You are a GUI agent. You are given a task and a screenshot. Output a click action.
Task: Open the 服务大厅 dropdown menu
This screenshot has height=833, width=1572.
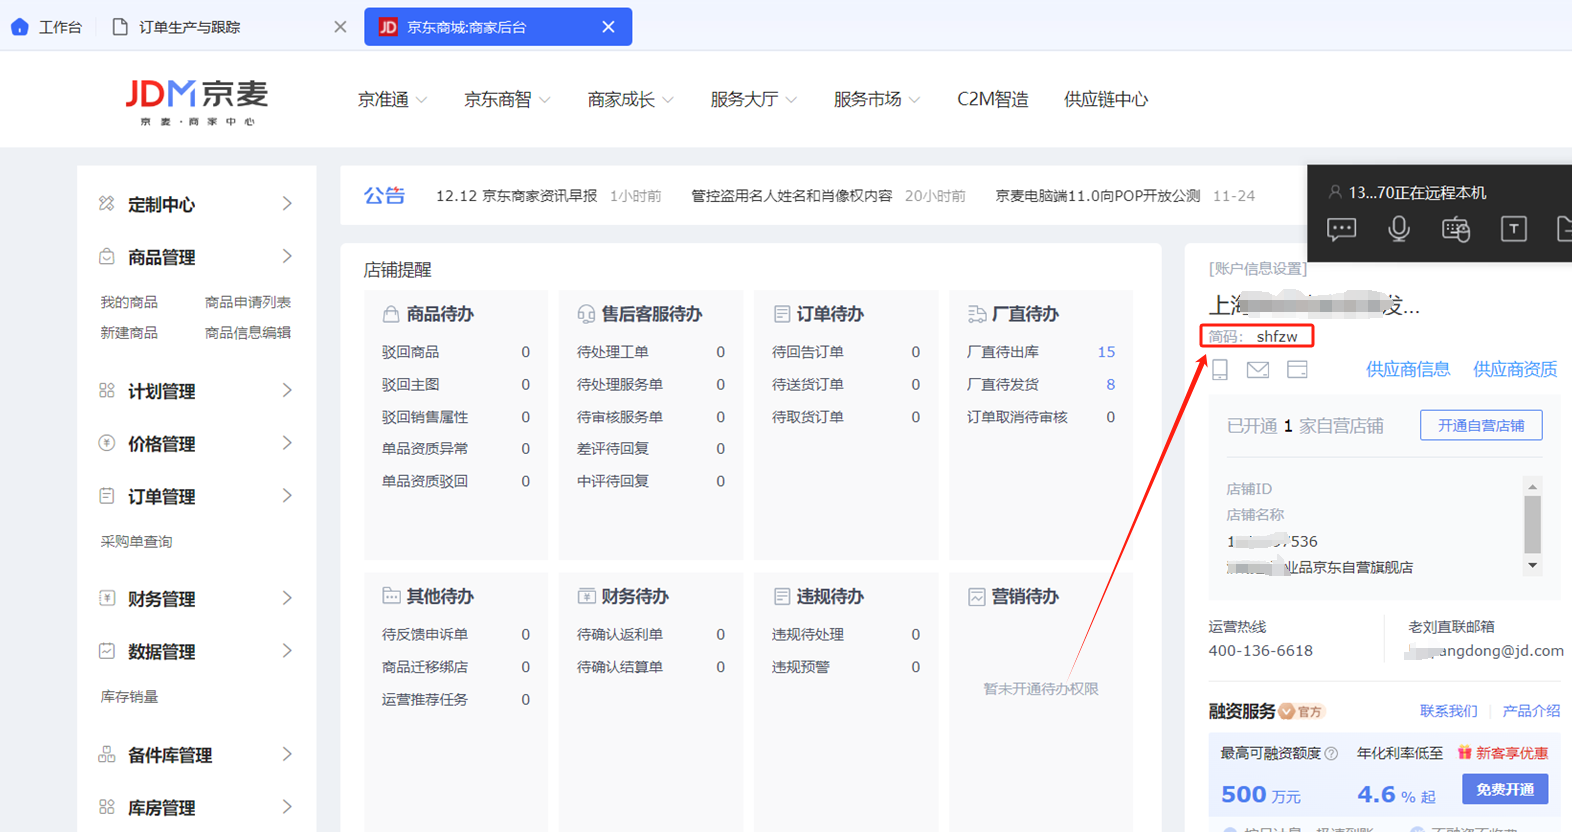[x=753, y=99]
